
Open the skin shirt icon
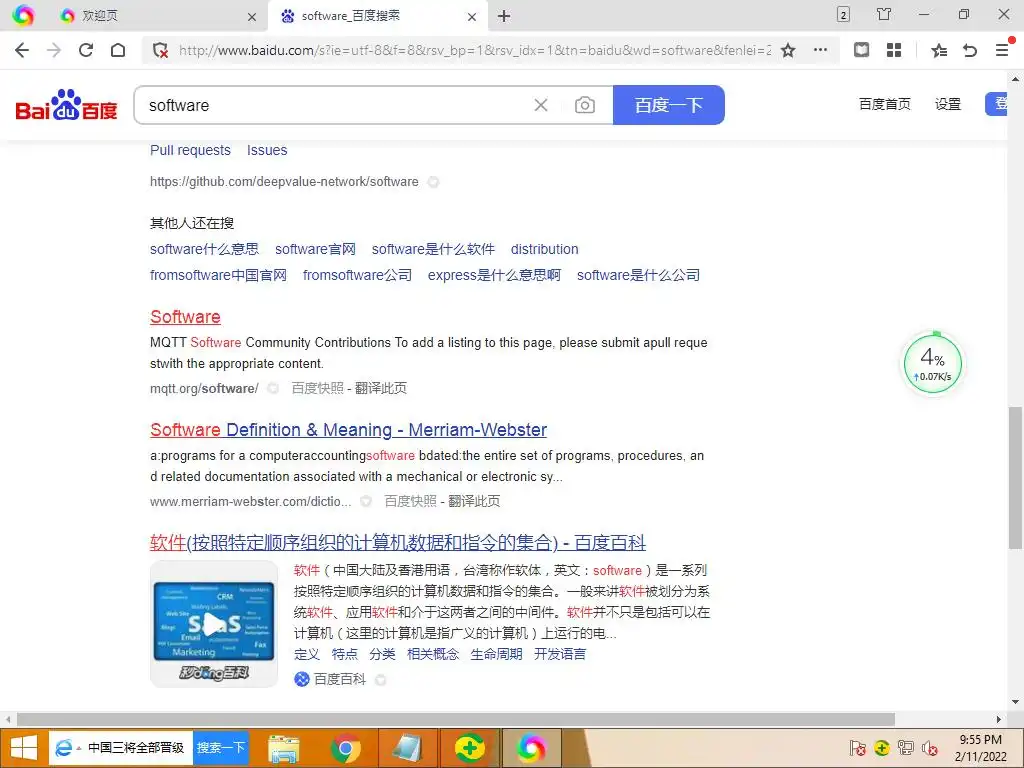point(884,14)
